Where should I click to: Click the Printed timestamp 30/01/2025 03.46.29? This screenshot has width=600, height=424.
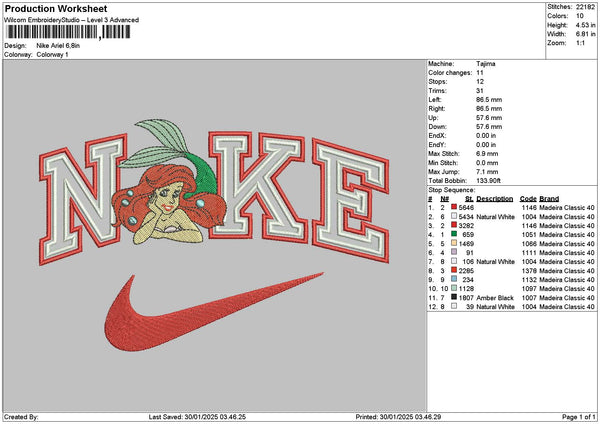coord(410,417)
